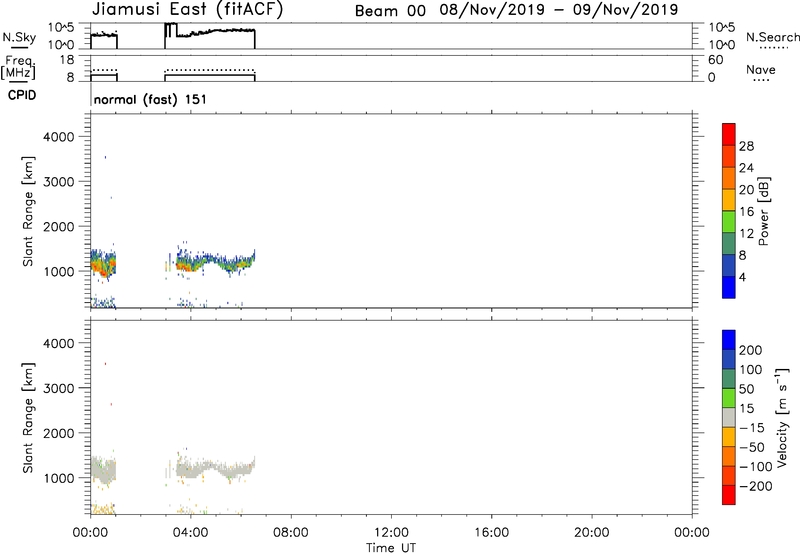
Task: Click the Slant Range label of power panel
Action: [x=28, y=211]
